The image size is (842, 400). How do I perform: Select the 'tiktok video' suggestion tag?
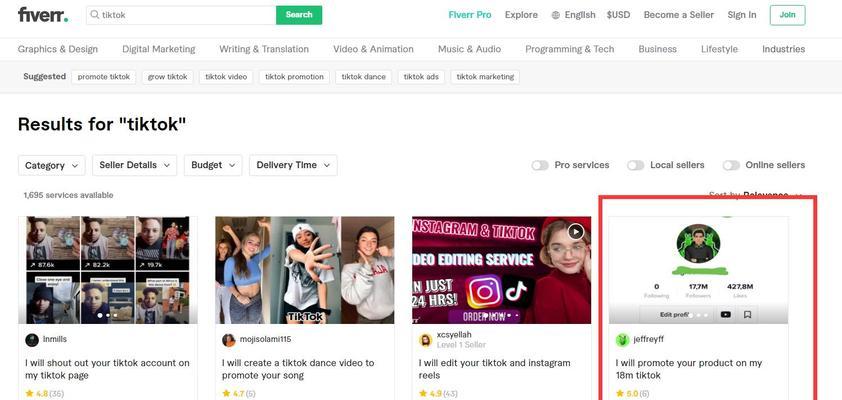226,77
